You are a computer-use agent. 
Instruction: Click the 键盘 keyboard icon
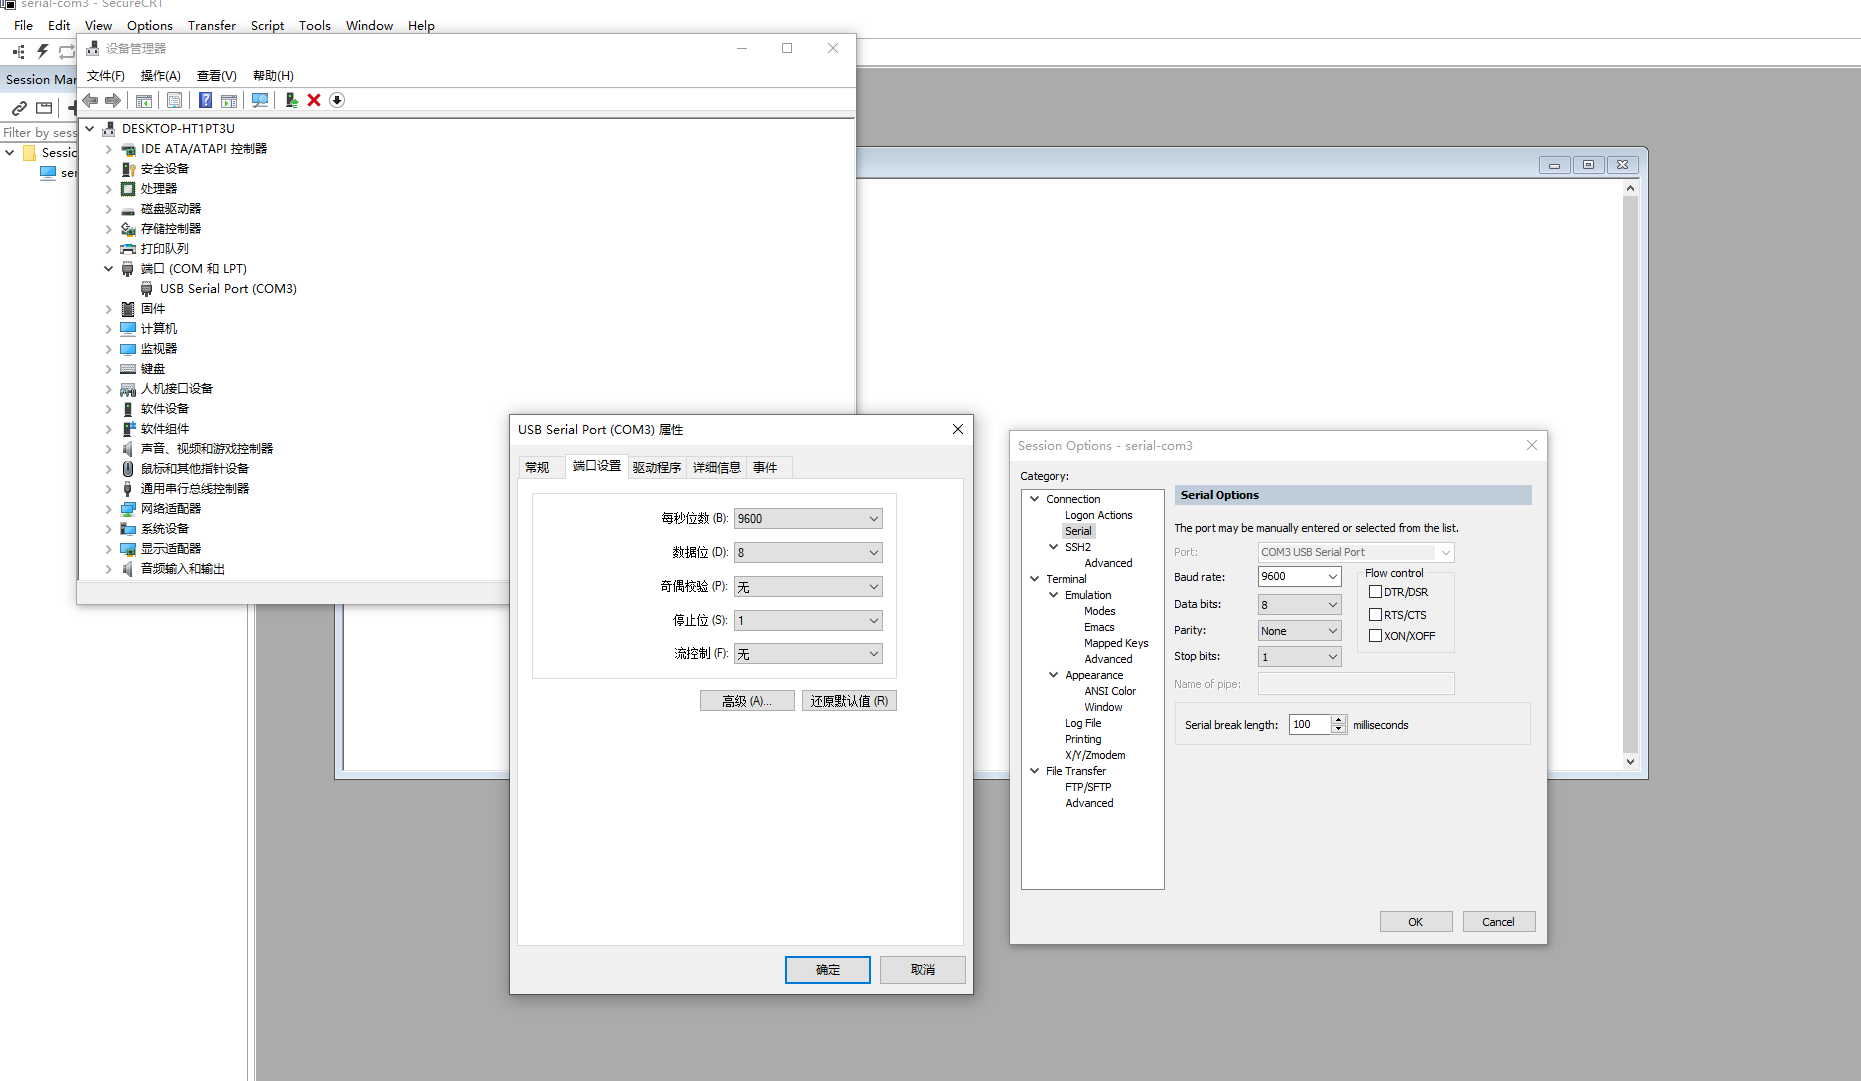coord(128,369)
